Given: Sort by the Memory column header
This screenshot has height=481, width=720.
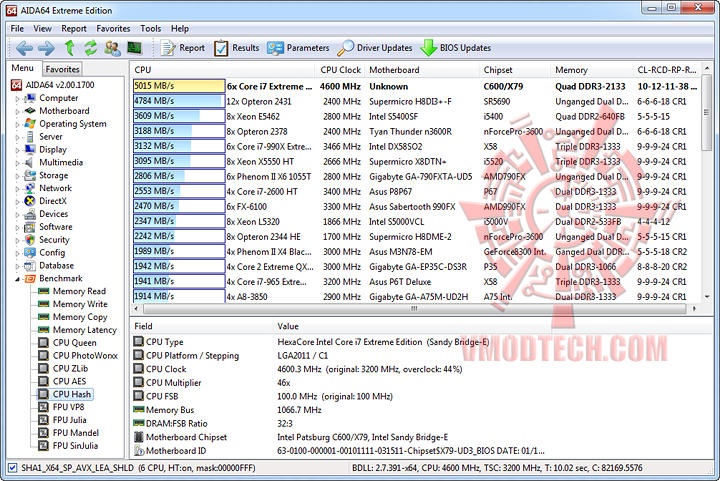Looking at the screenshot, I should pyautogui.click(x=592, y=70).
